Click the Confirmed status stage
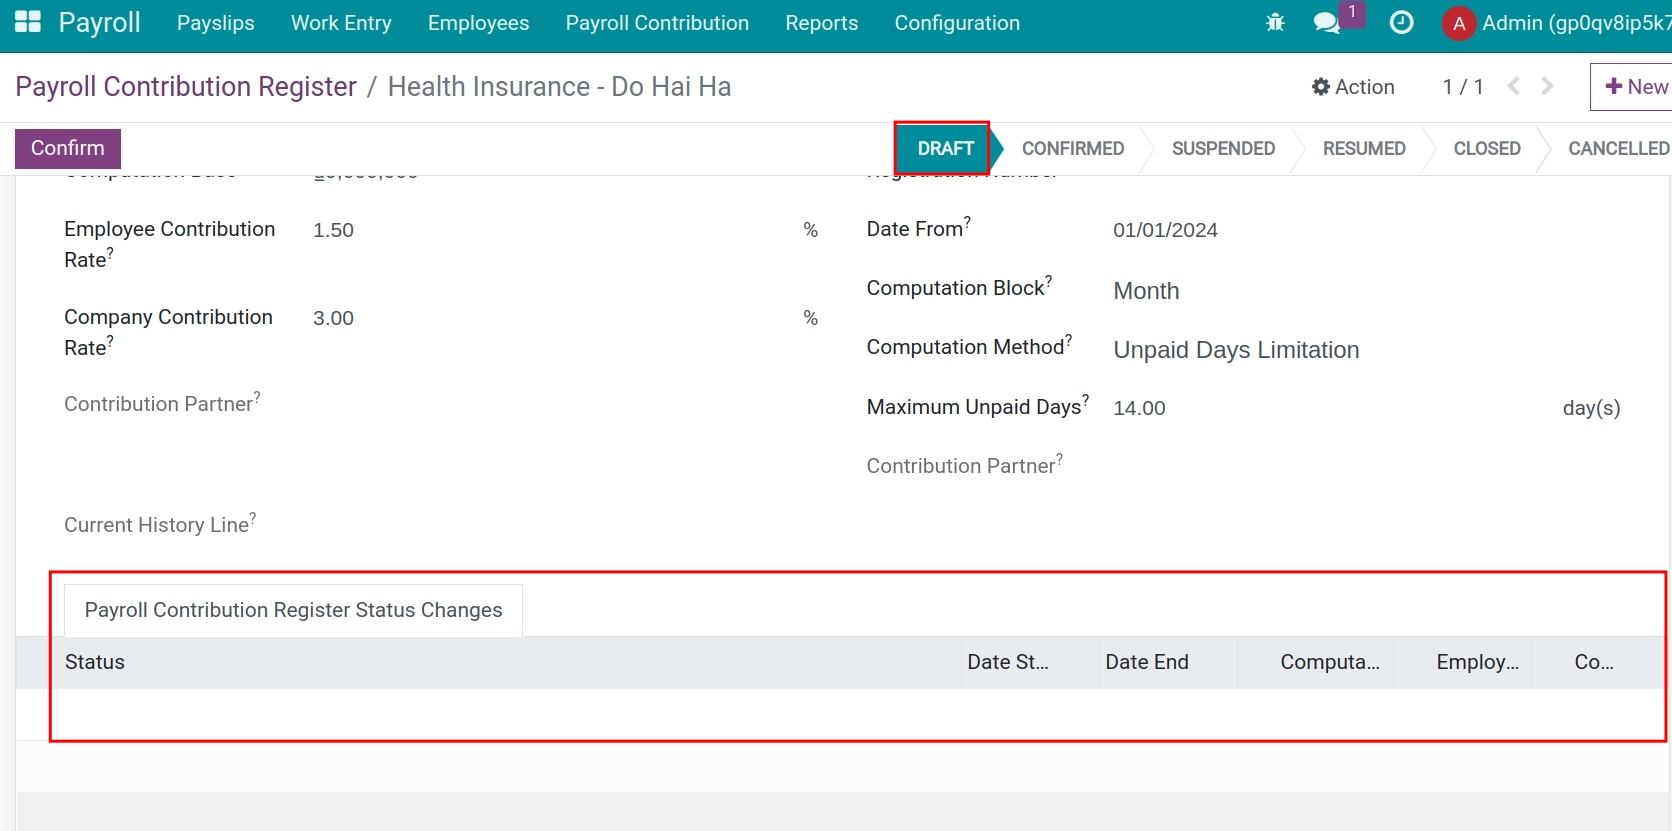The height and width of the screenshot is (831, 1672). coord(1072,149)
